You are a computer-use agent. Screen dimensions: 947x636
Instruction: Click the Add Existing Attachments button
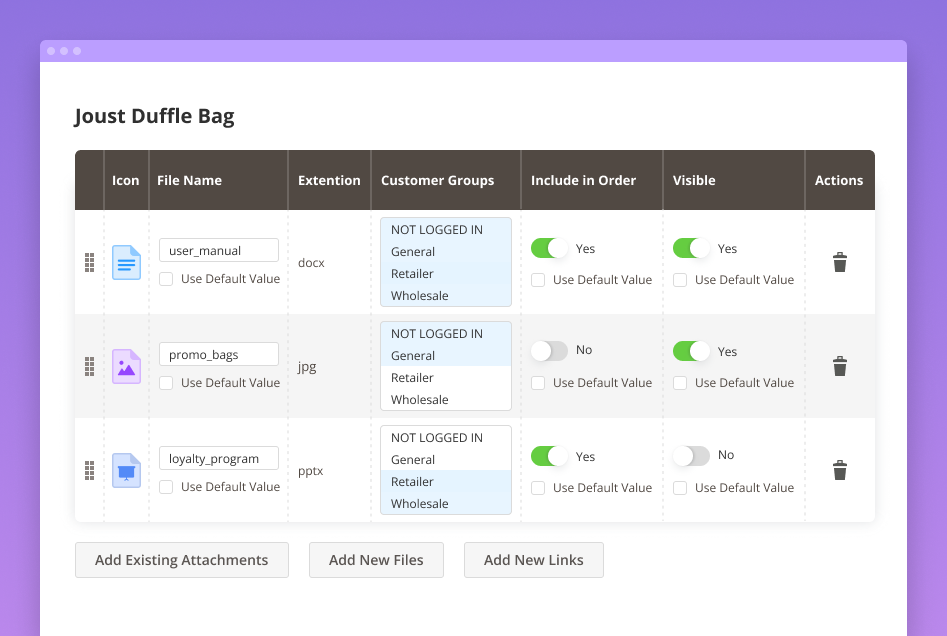[181, 560]
